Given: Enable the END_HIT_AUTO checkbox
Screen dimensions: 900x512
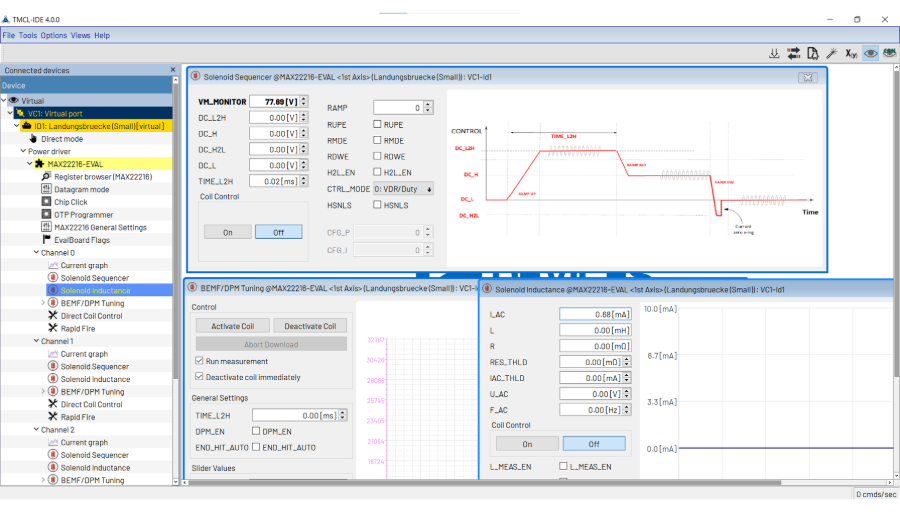Looking at the screenshot, I should (256, 447).
